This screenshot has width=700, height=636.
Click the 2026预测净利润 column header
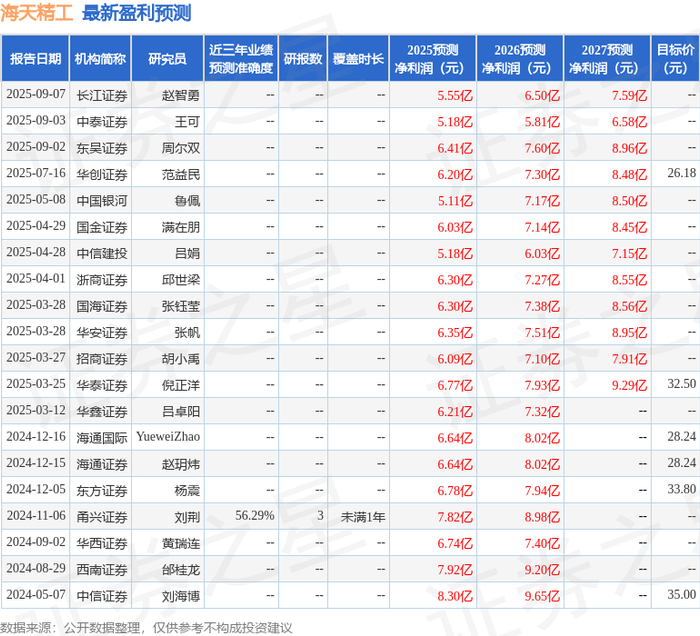click(x=520, y=58)
